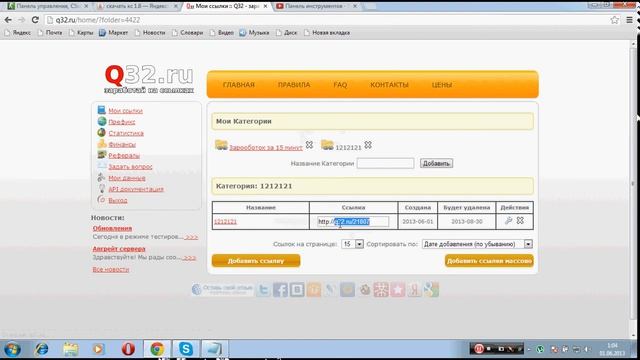Click the browser back arrow
Screen dimensions: 640x360
coord(8,20)
